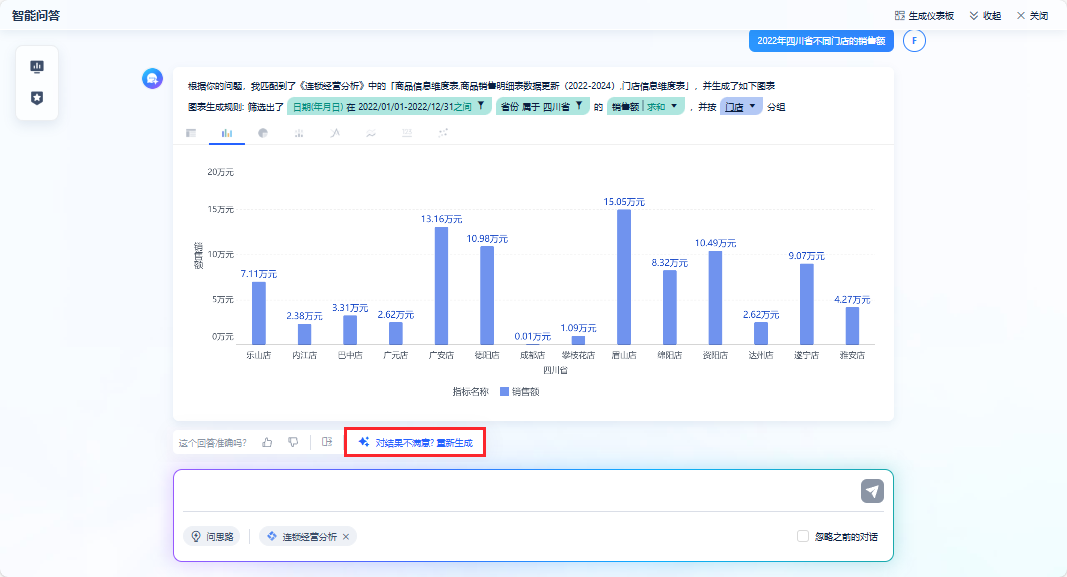1067x577 pixels.
Task: Open the date filter funnel icon
Action: tap(481, 106)
